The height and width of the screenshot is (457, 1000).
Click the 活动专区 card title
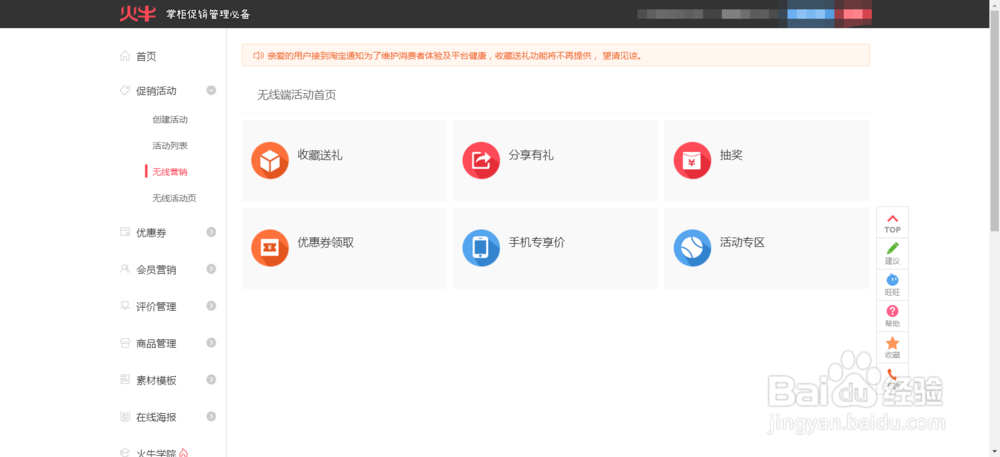(742, 243)
